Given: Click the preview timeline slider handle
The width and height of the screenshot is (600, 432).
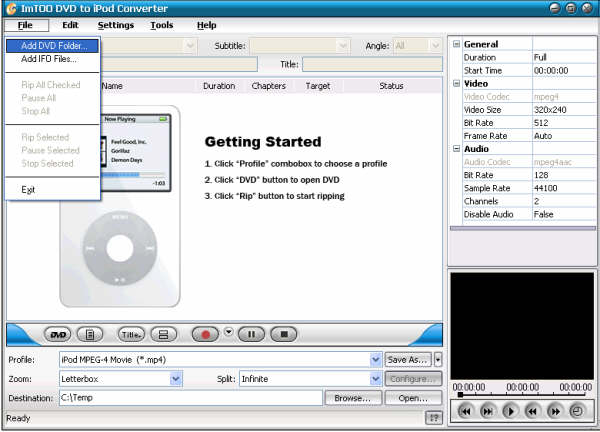Looking at the screenshot, I should point(461,394).
